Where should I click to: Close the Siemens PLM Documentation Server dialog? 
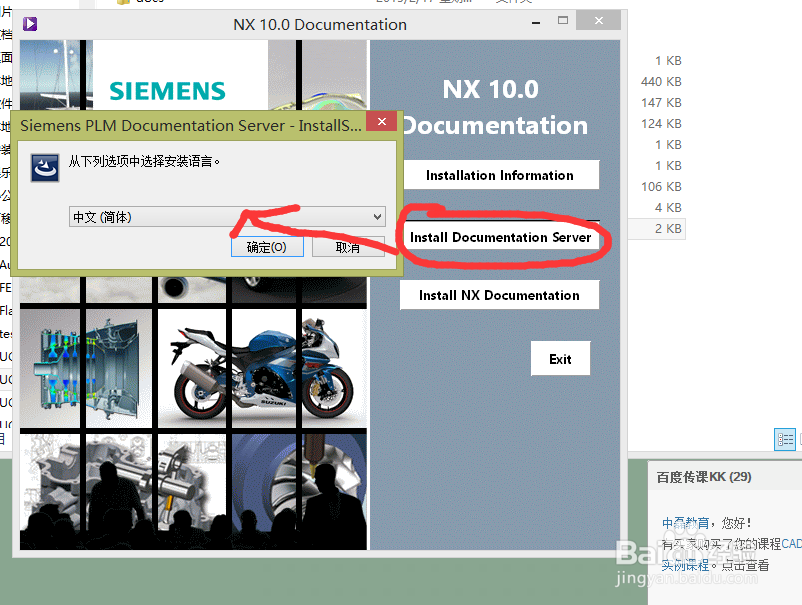(382, 122)
